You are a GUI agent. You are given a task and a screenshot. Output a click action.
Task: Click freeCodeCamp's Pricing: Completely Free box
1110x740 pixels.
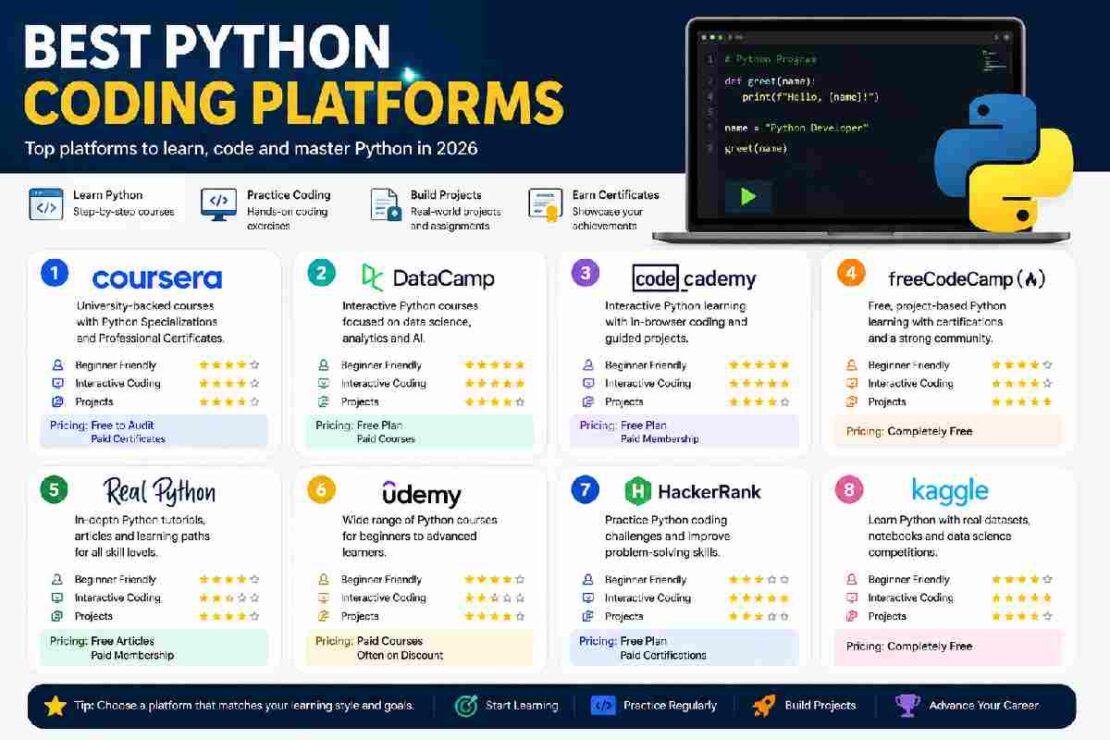coord(949,431)
